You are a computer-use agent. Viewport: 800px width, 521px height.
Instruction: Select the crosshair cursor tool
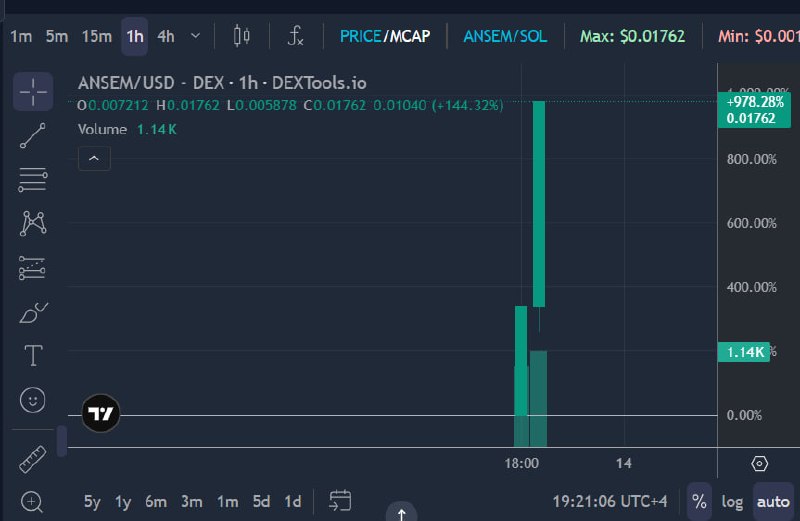tap(33, 92)
